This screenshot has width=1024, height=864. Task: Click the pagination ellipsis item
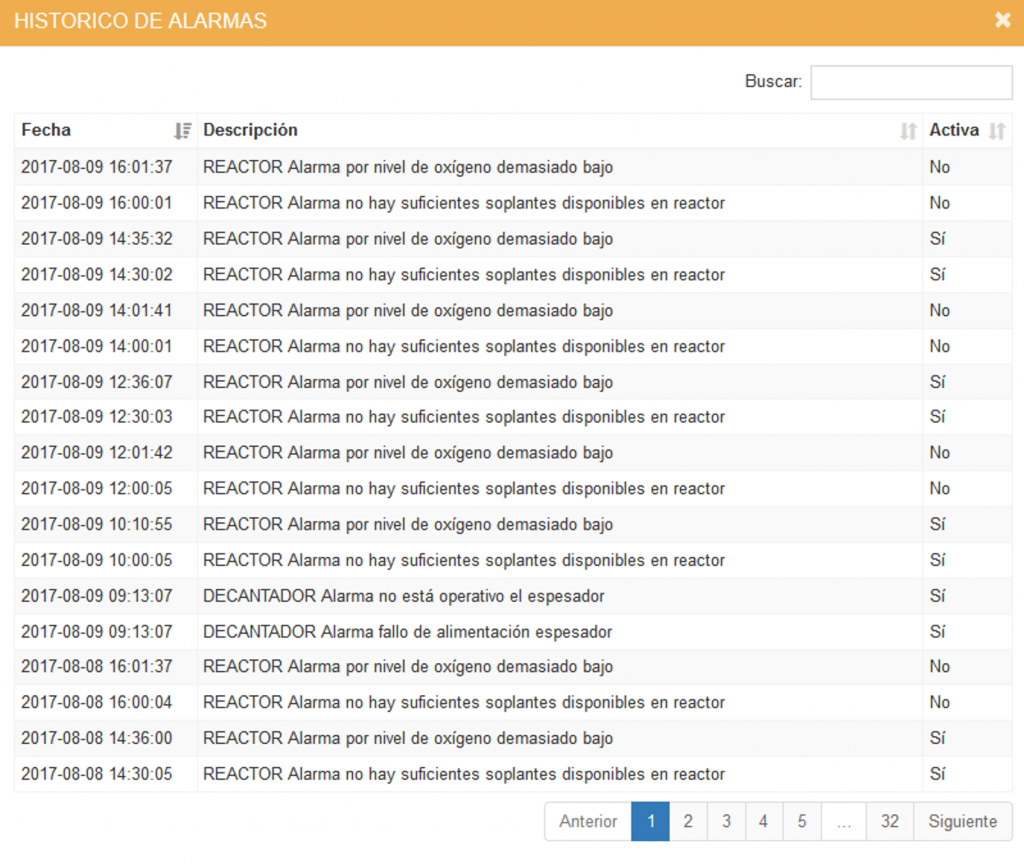[x=844, y=821]
